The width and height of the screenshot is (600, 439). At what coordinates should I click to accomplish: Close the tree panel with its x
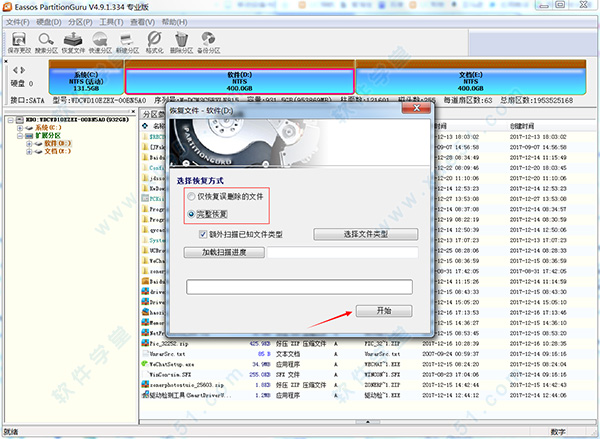[133, 111]
